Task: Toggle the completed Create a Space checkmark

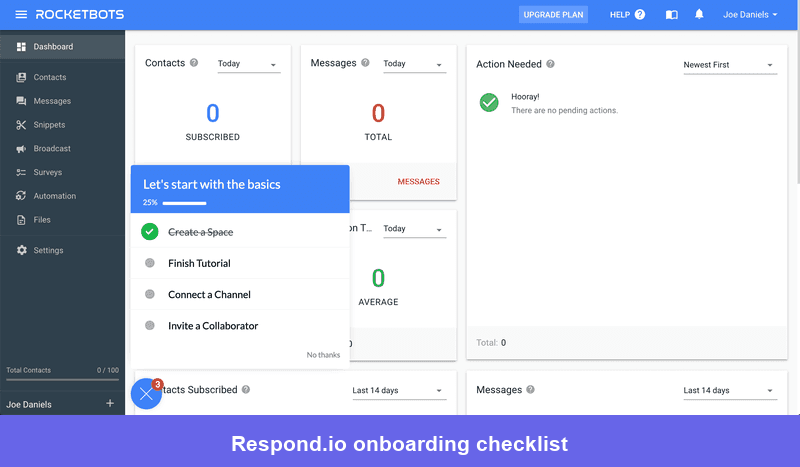Action: tap(149, 232)
